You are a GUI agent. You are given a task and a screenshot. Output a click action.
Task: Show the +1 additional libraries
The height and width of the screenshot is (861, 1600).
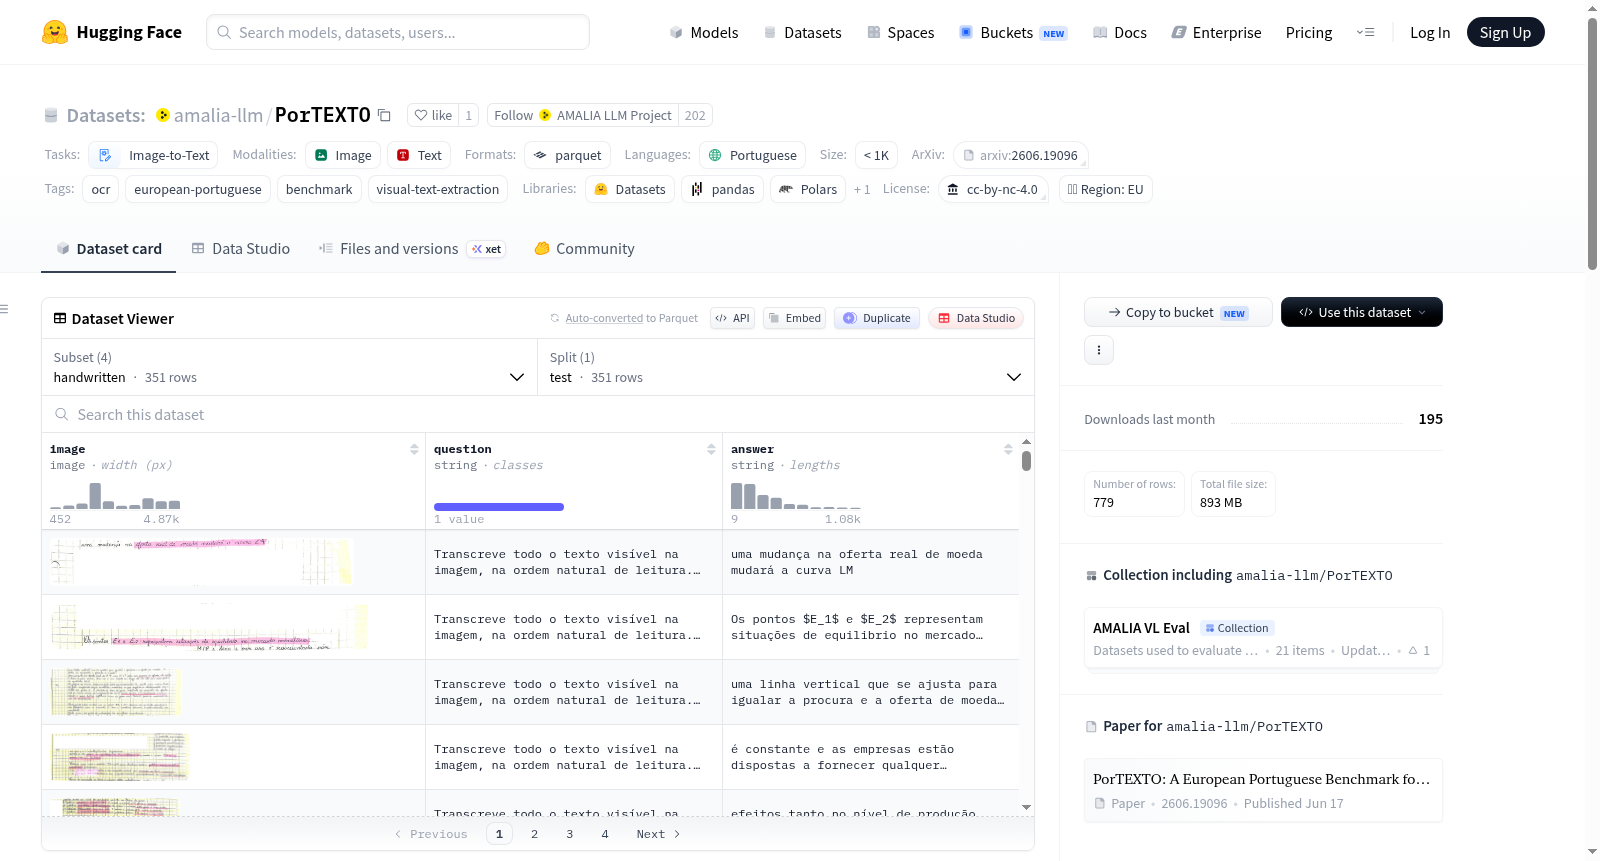click(x=862, y=189)
